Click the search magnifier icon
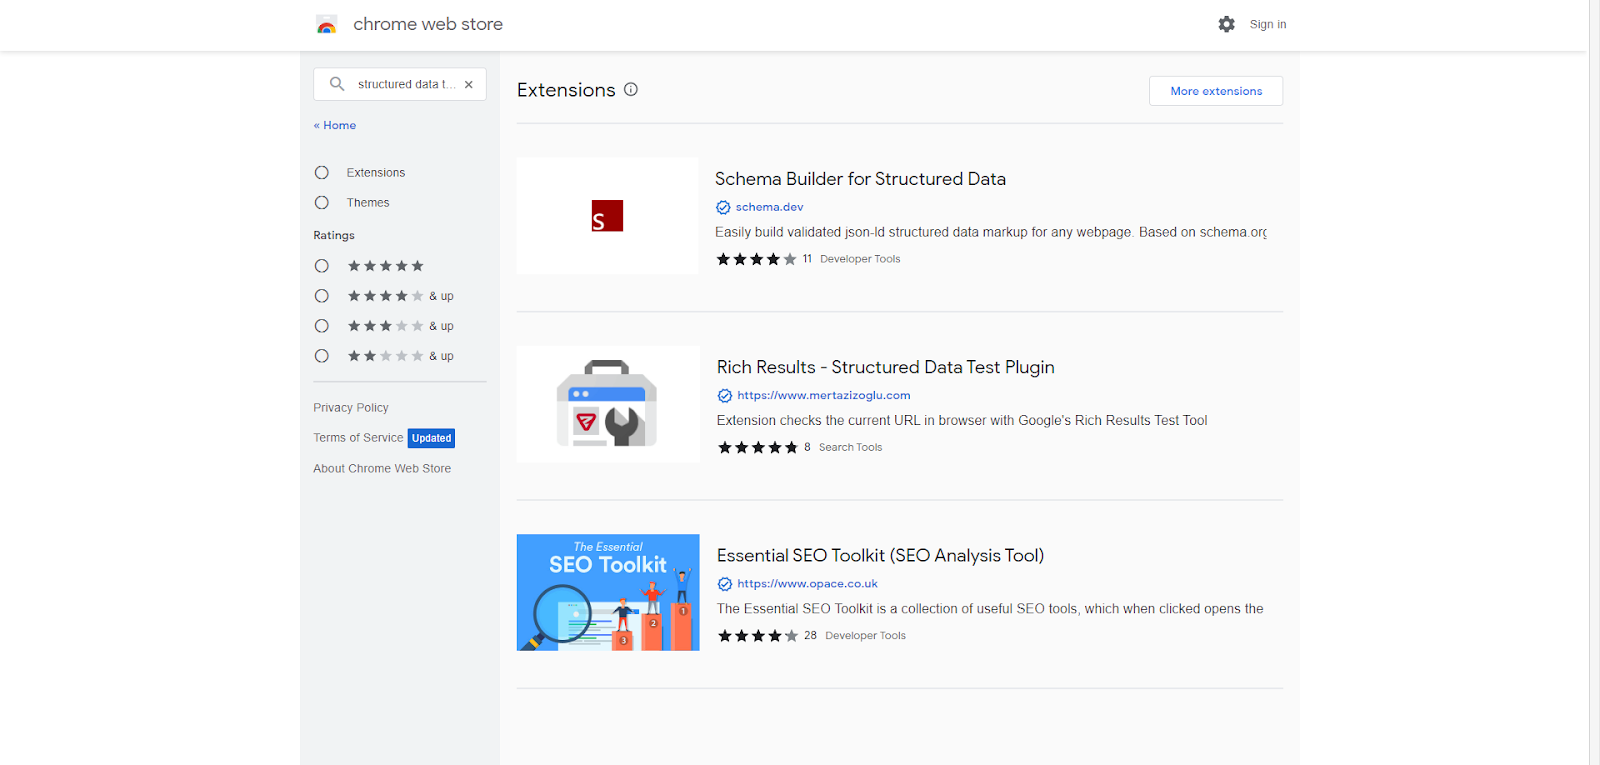1600x765 pixels. coord(337,84)
